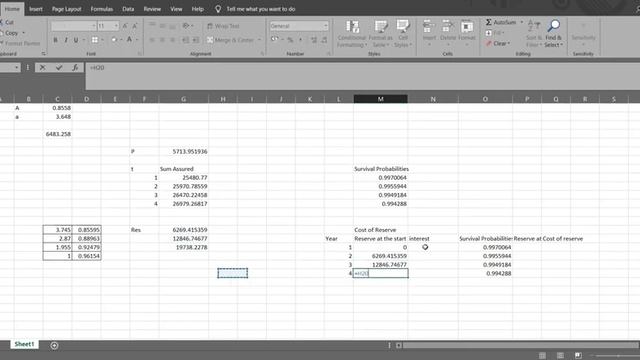Toggle Bold formatting
Image resolution: width=640 pixels, height=360 pixels.
click(56, 40)
